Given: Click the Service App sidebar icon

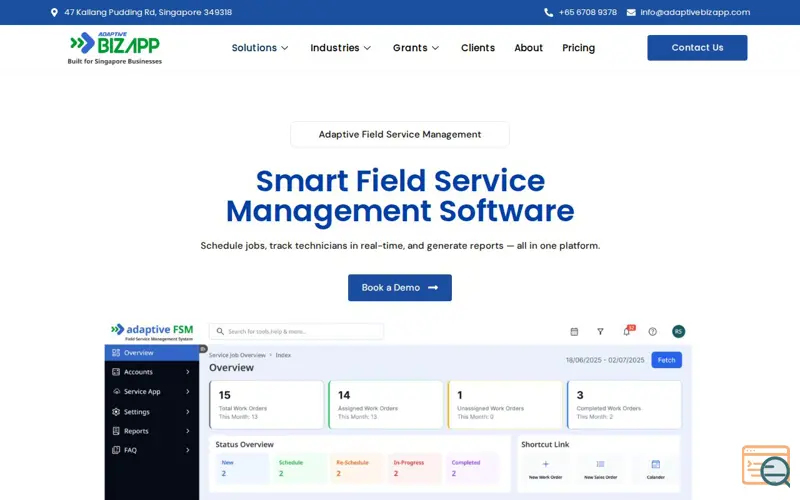Looking at the screenshot, I should 116,391.
